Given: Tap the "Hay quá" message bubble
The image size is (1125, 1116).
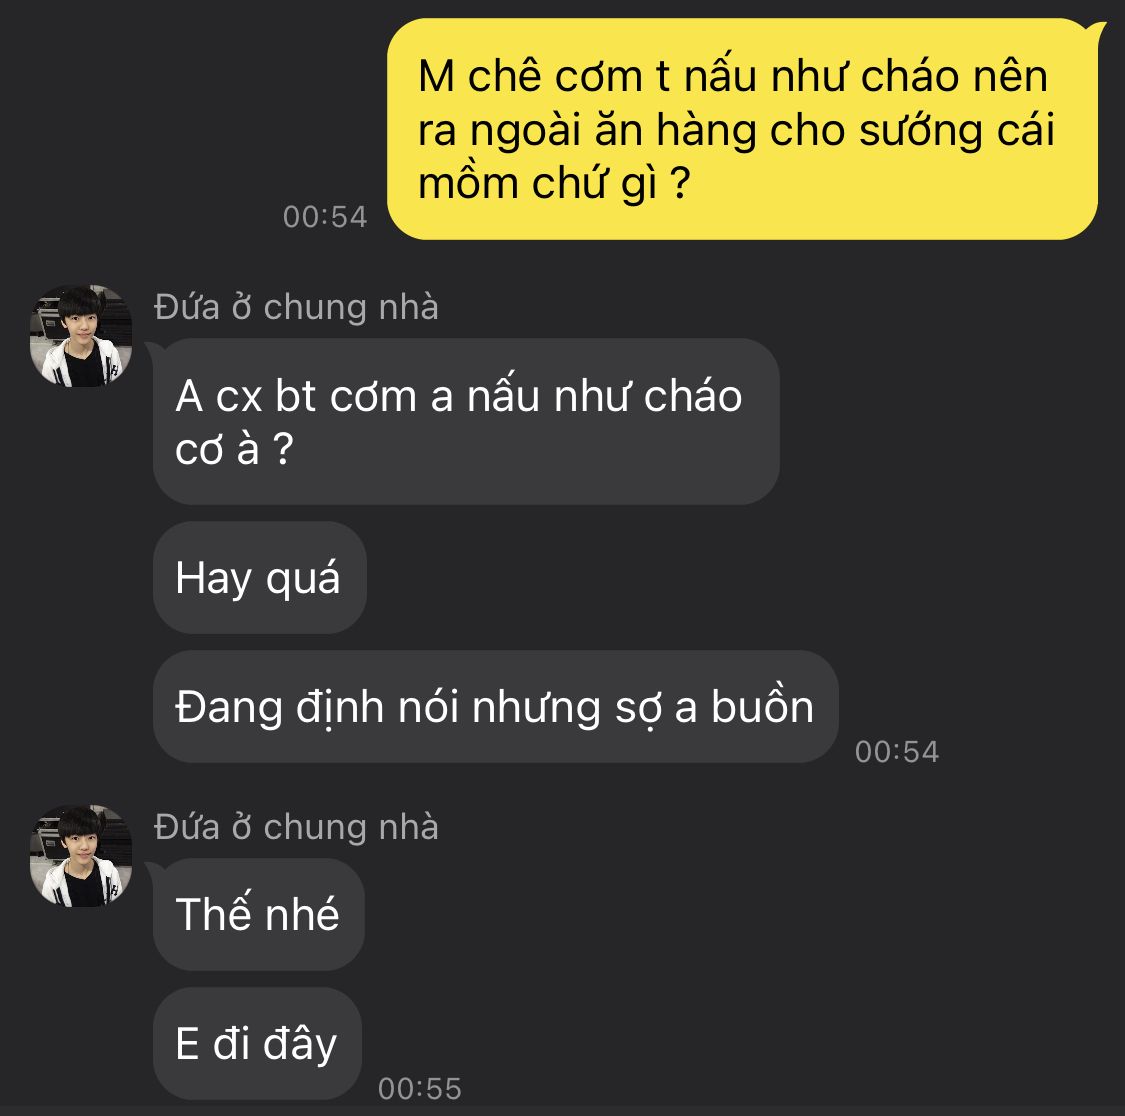Looking at the screenshot, I should pos(260,578).
